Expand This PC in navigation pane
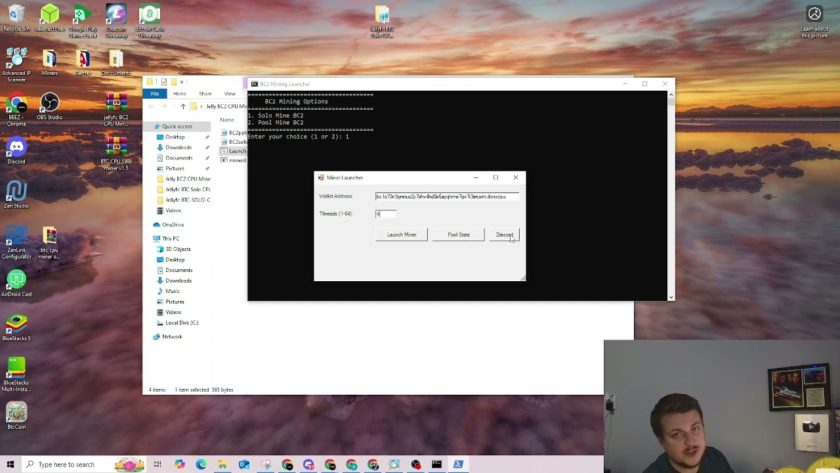Screen dimensions: 840x473 click(x=169, y=238)
